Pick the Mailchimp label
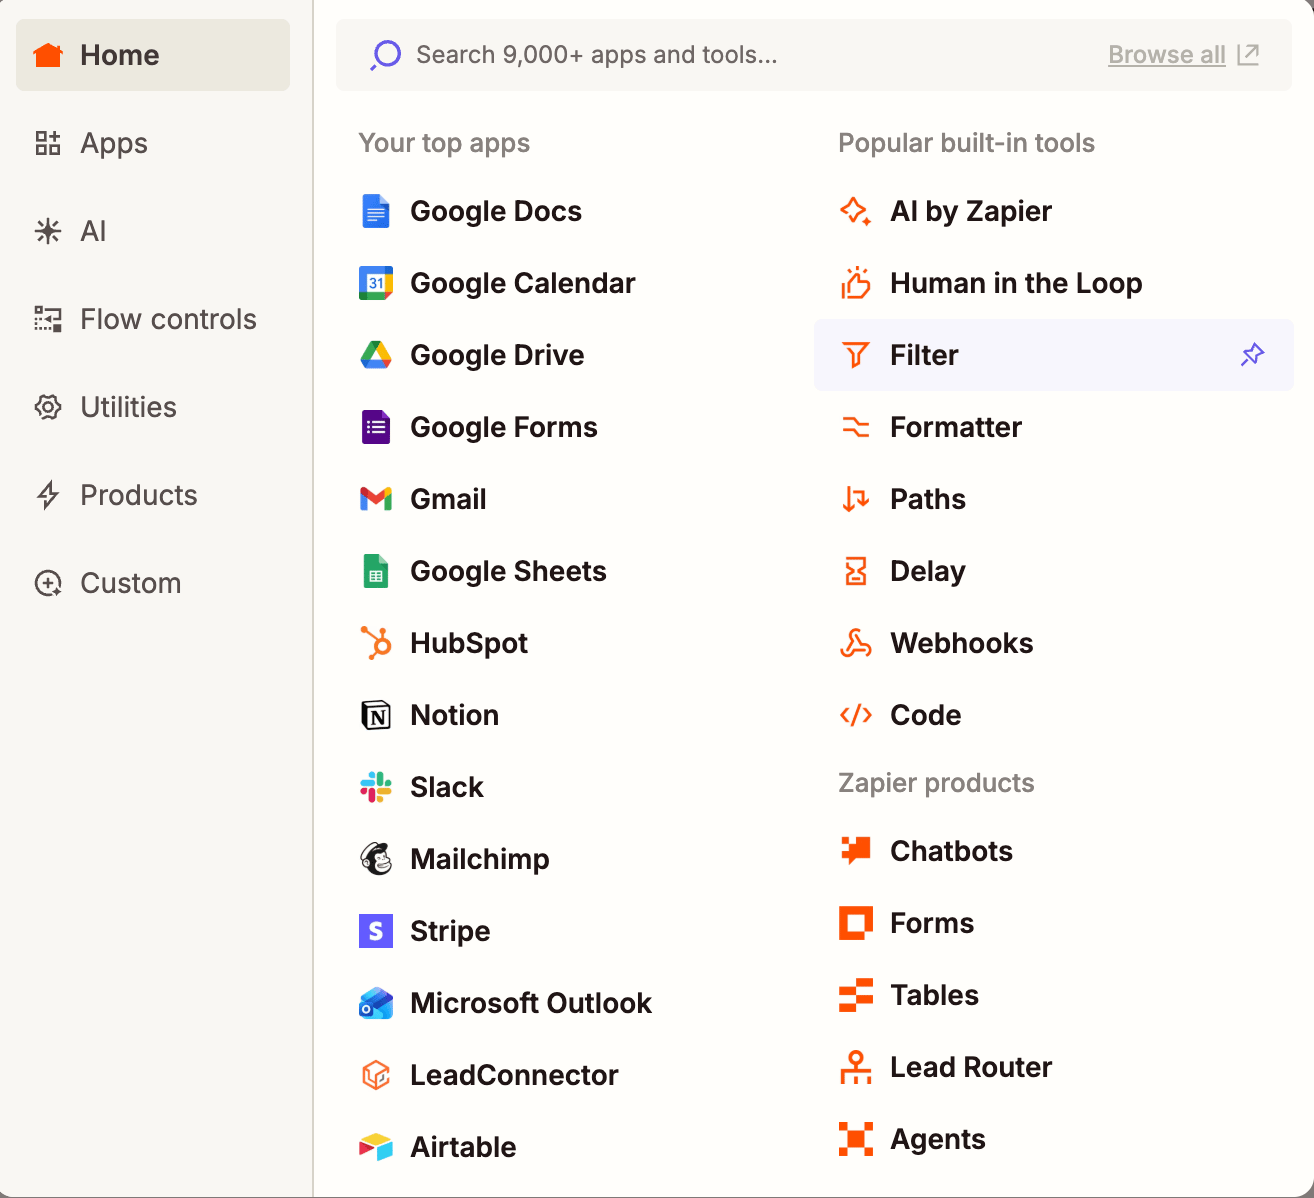 point(480,859)
